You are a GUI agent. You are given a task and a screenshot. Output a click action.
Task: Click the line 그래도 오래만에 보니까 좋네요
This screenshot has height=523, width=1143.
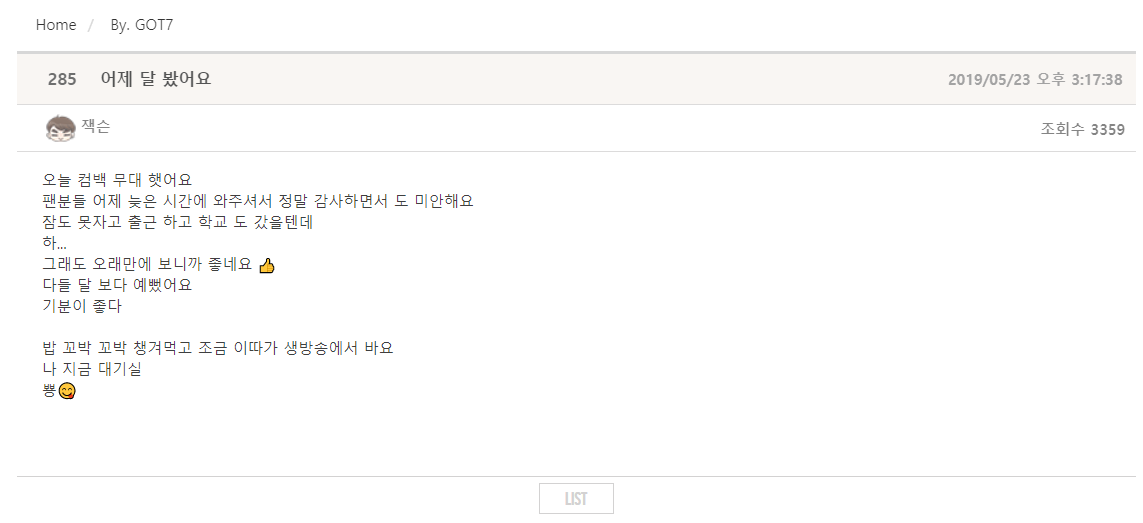[147, 265]
